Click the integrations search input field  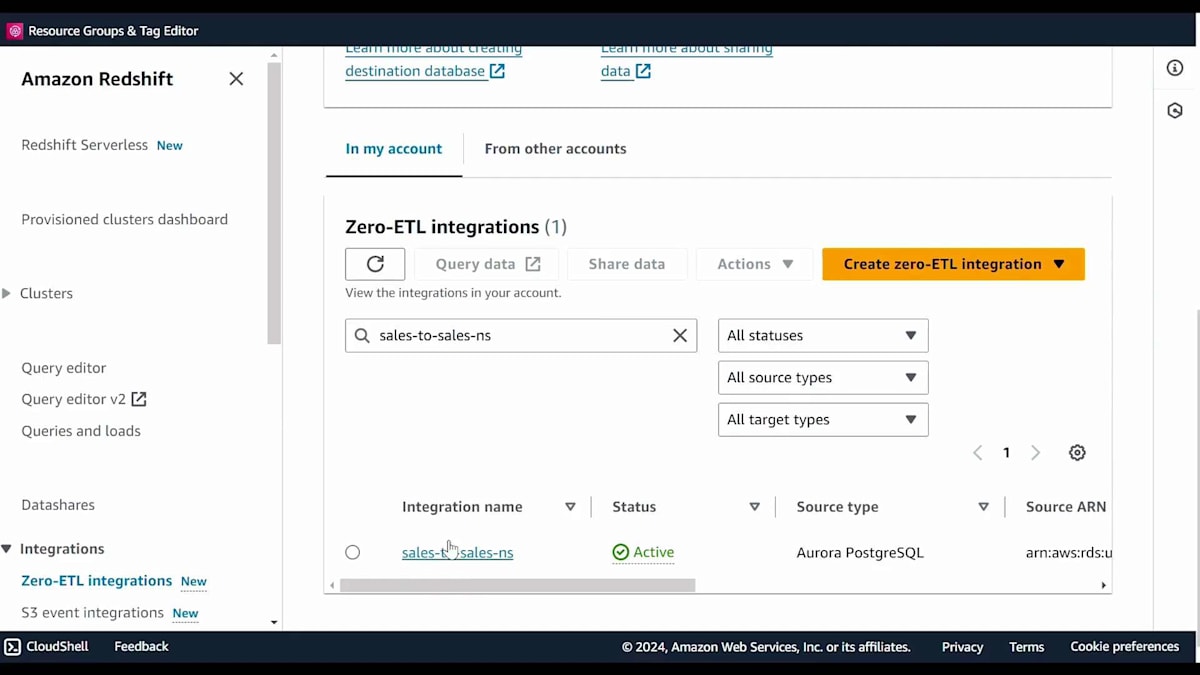pyautogui.click(x=521, y=336)
